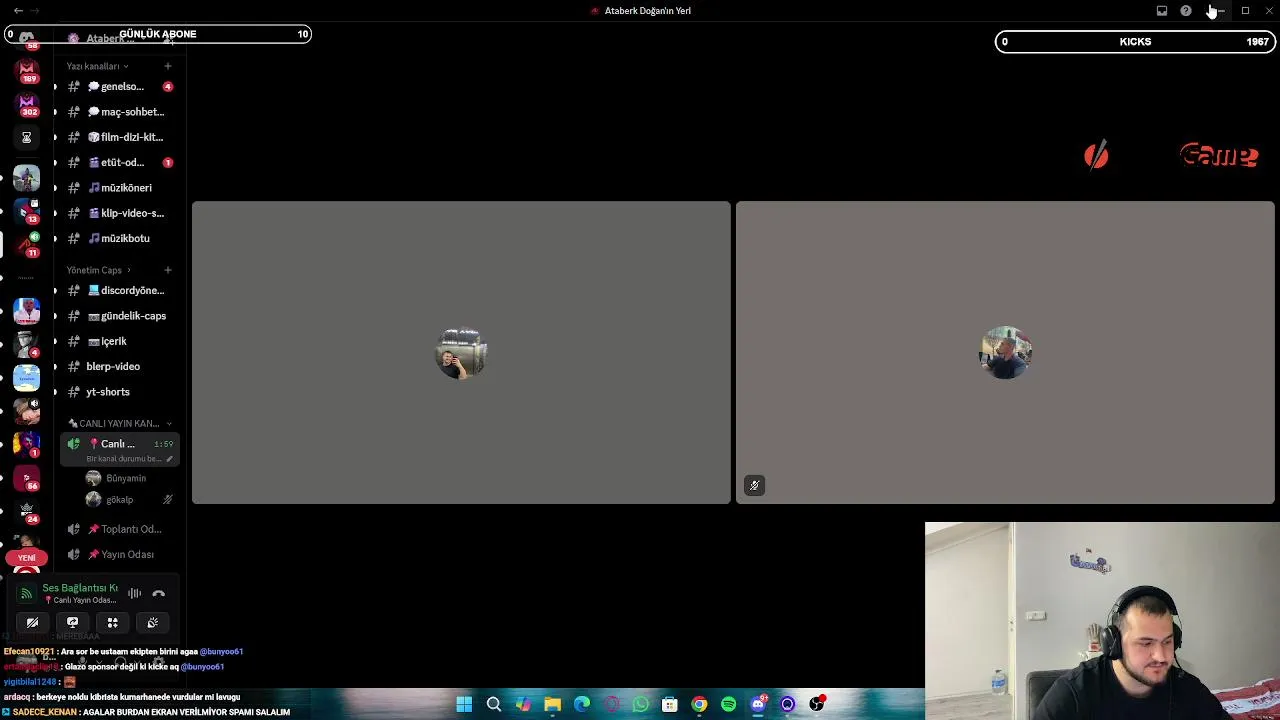Image resolution: width=1280 pixels, height=720 pixels.
Task: Open OBS Studio from taskbar
Action: [x=817, y=704]
